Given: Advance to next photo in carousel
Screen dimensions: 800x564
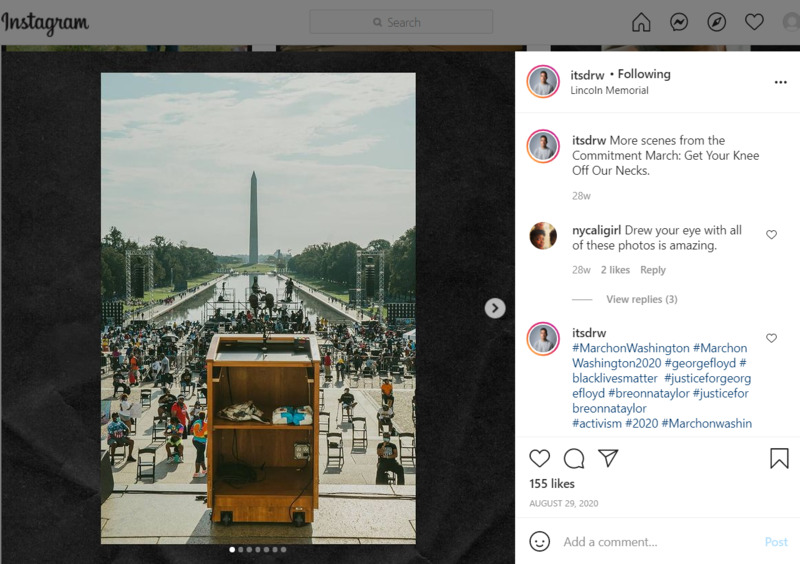Looking at the screenshot, I should [495, 308].
